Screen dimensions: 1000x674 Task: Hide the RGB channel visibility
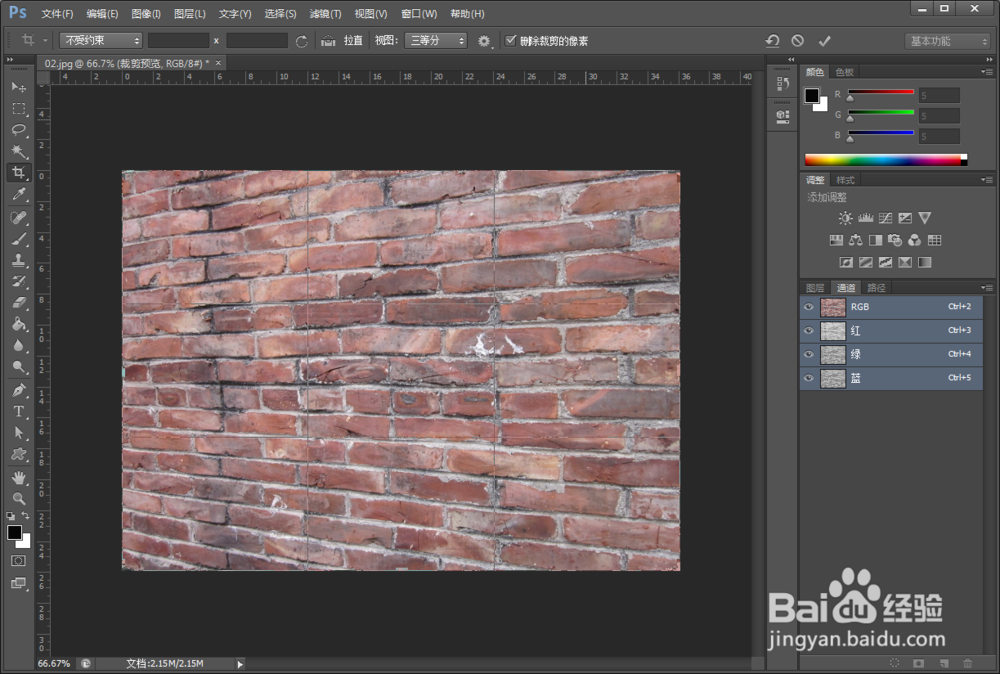tap(809, 307)
